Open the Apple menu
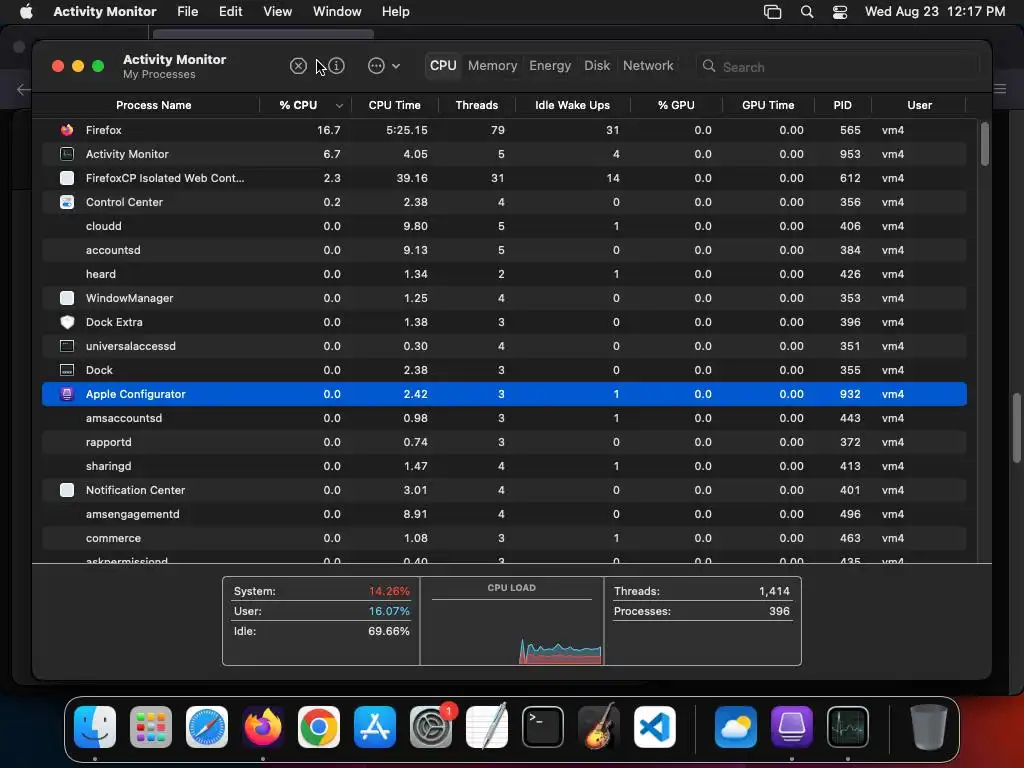 26,12
